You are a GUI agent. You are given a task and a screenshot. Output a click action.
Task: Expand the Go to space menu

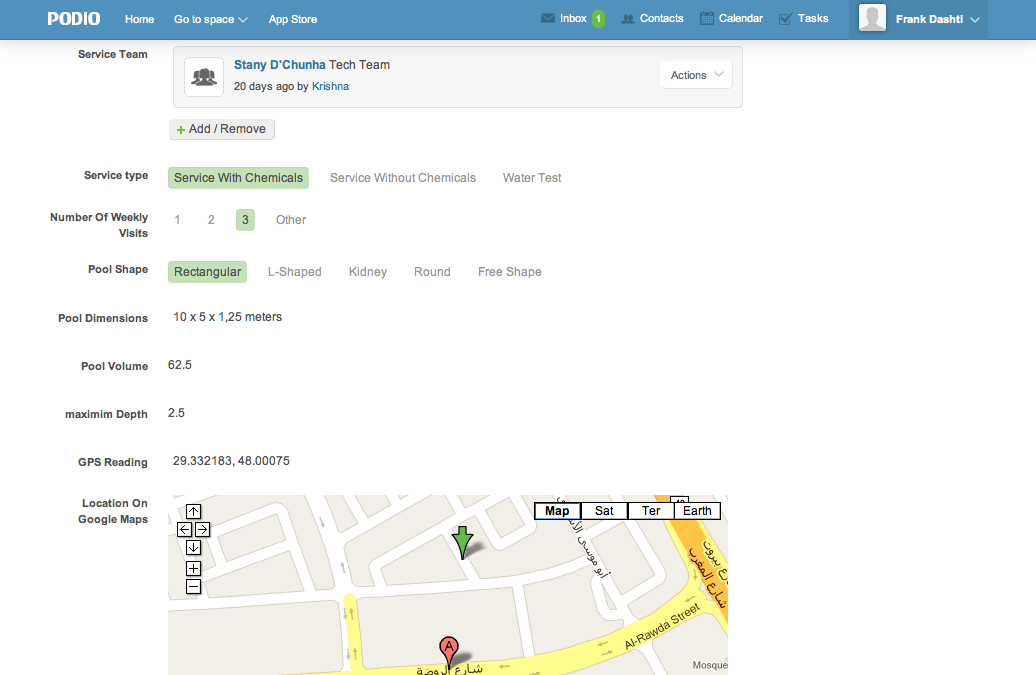pos(210,19)
